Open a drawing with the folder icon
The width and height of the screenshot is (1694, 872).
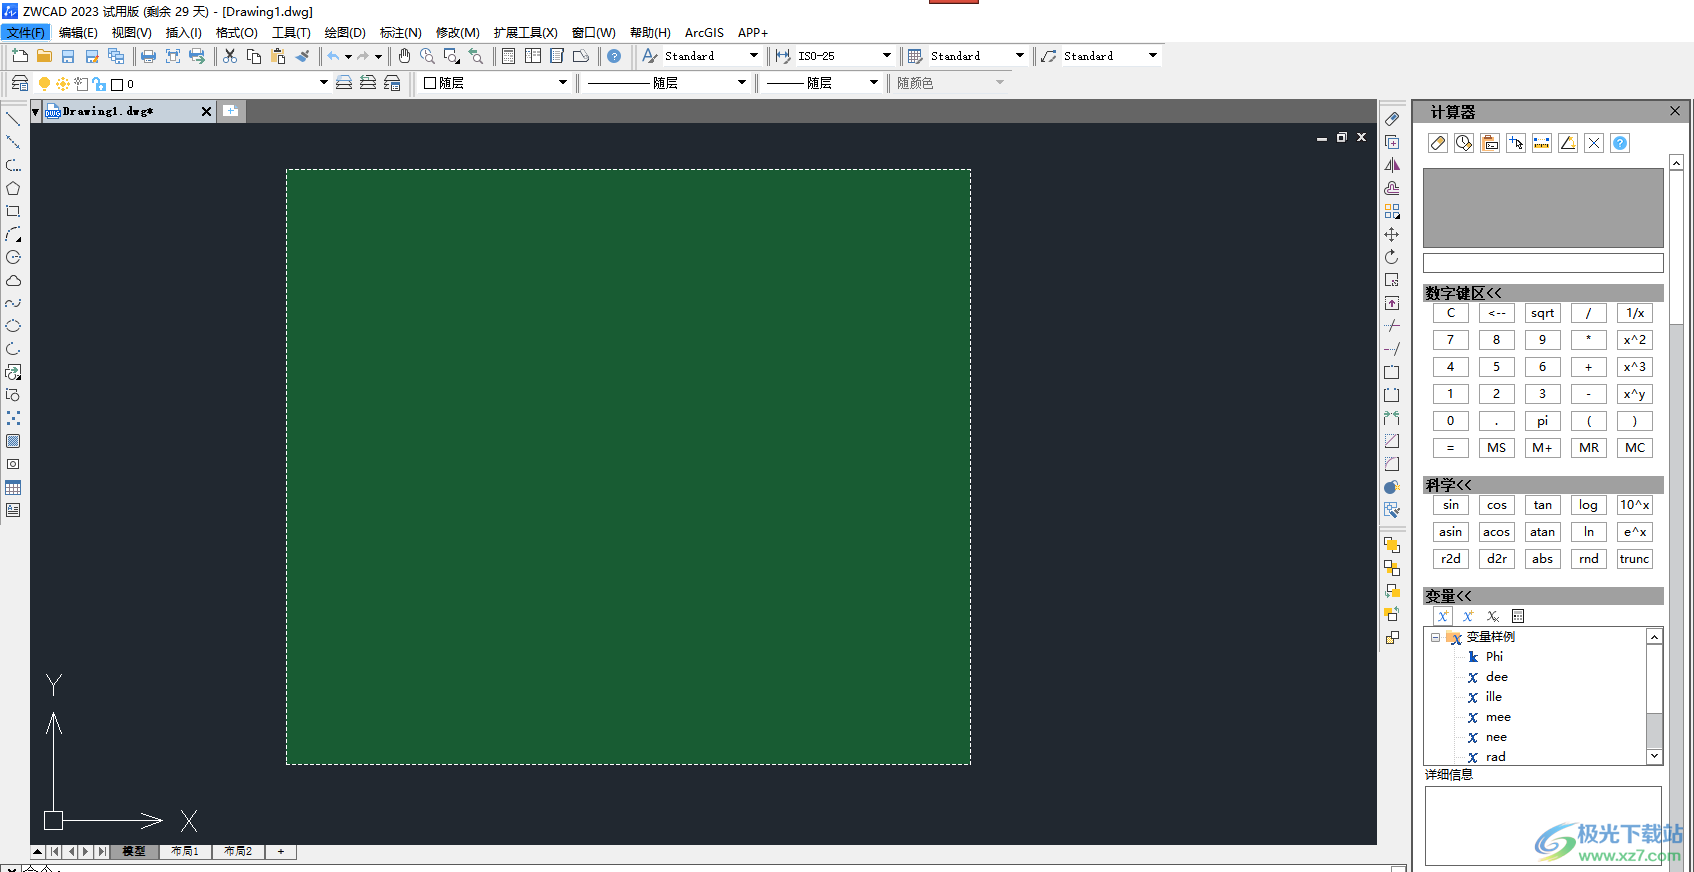[x=44, y=56]
